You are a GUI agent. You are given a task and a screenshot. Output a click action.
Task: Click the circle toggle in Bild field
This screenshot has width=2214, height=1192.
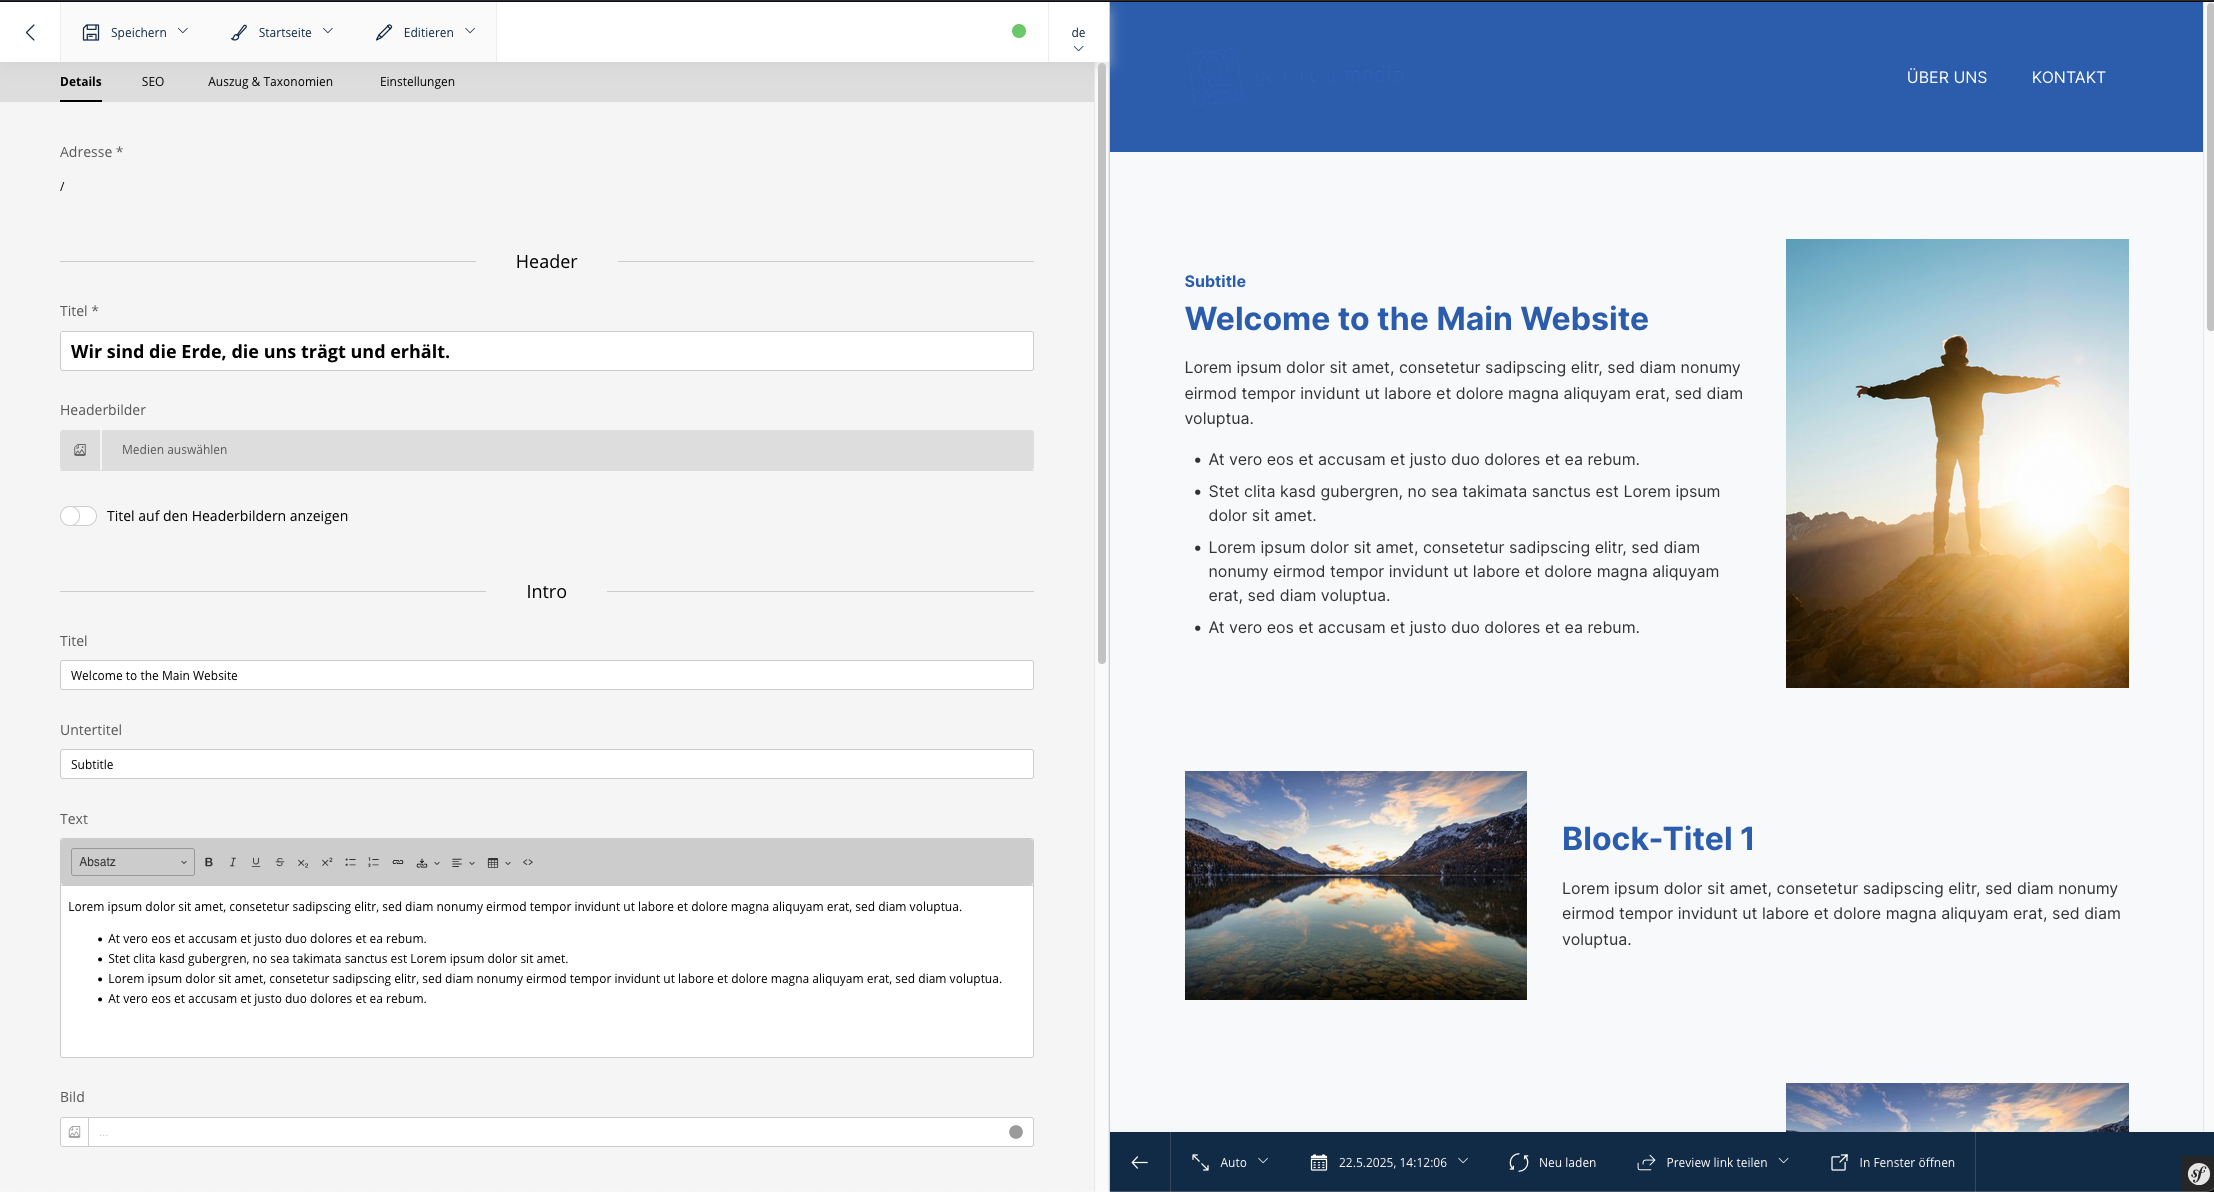pos(1016,1132)
